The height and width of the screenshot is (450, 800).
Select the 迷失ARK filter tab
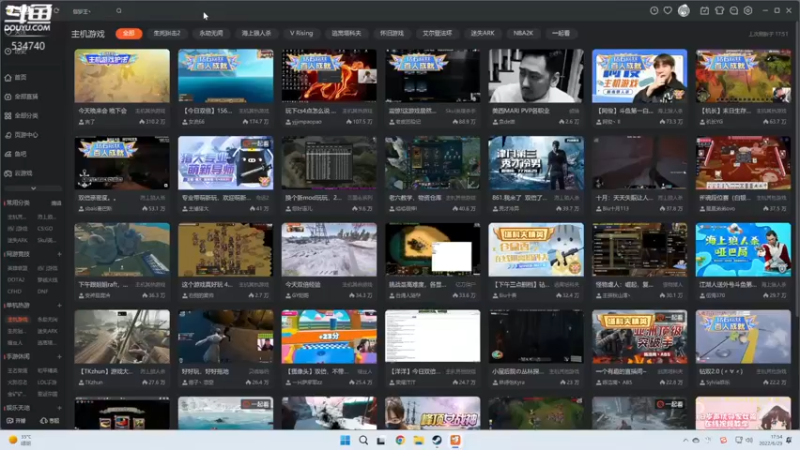[x=482, y=33]
